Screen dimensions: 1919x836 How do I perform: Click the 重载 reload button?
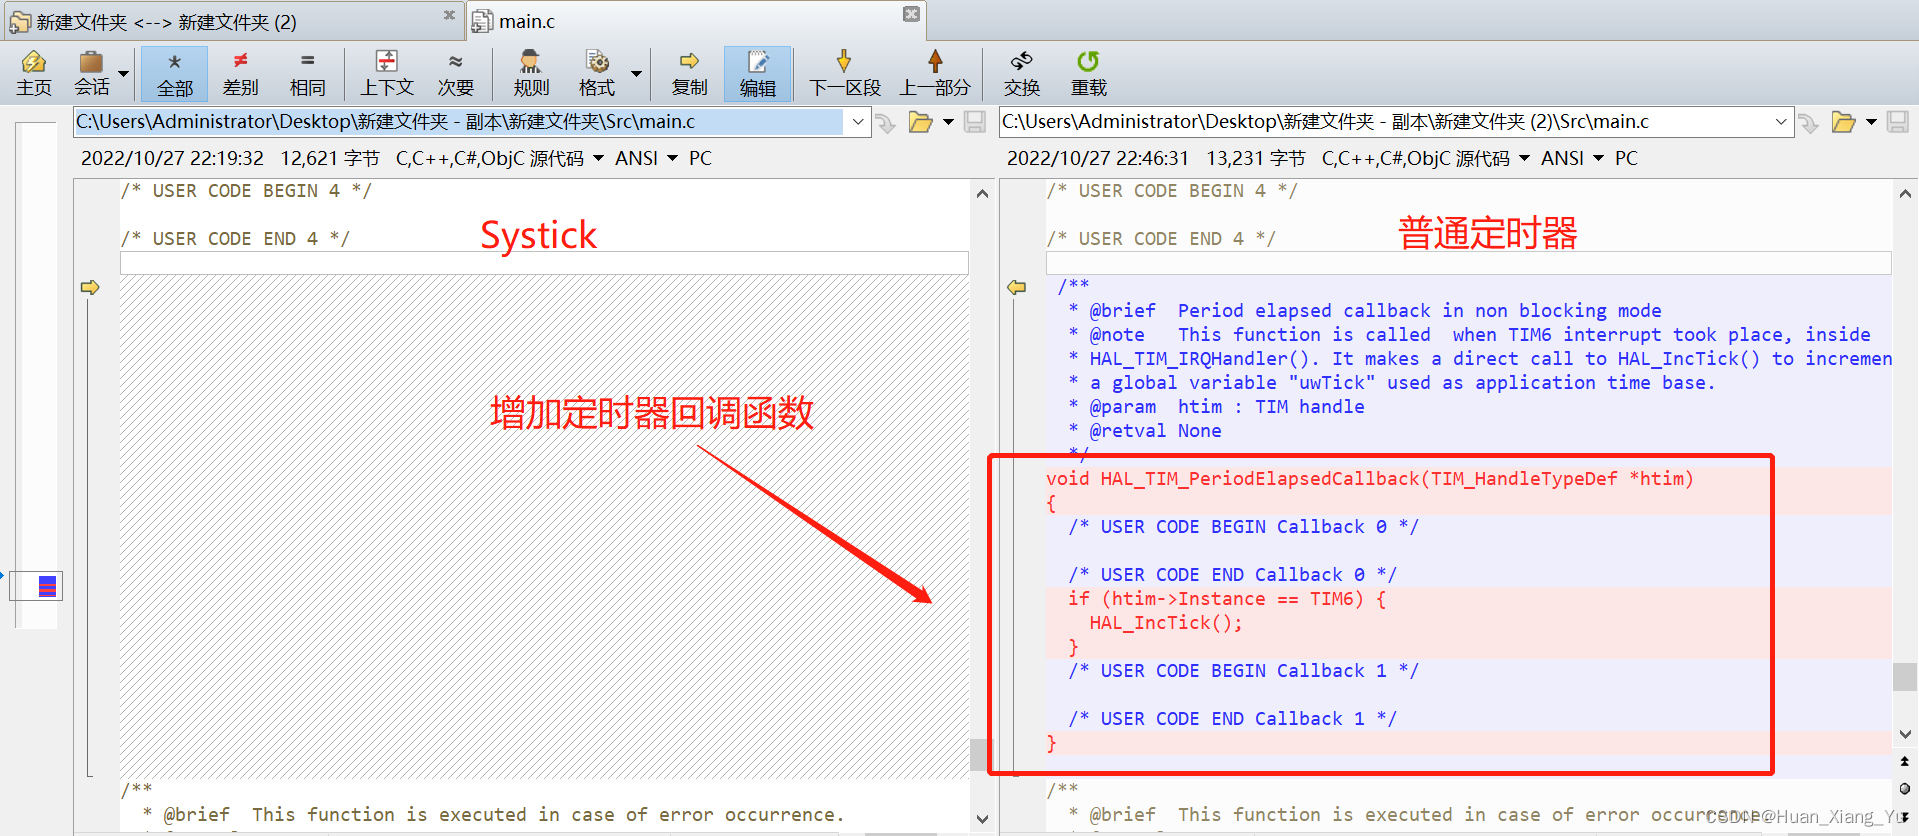1088,74
